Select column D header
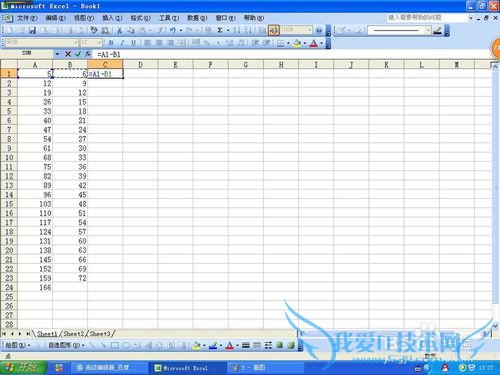500x375 pixels. (140, 65)
